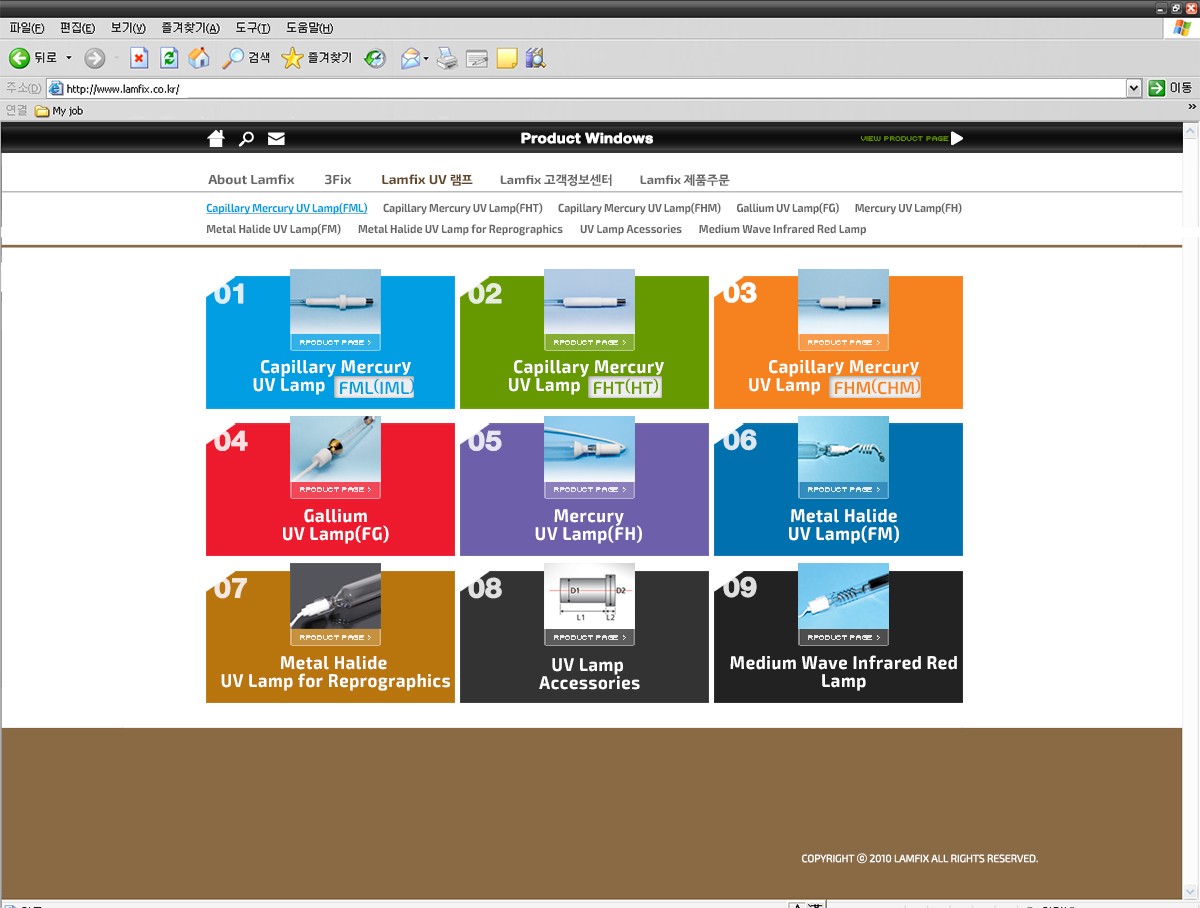Click the website's white home icon
1200x908 pixels.
[216, 138]
